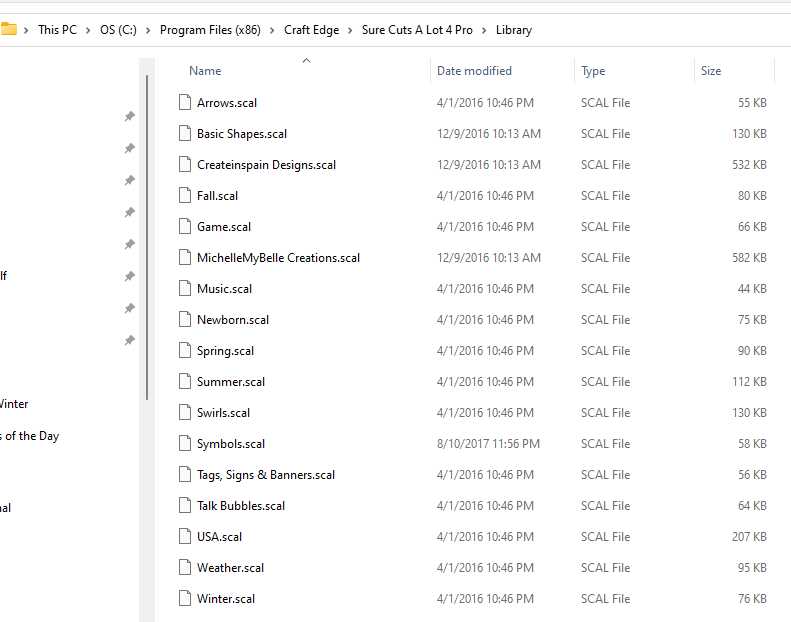Click the Spring.scal file icon
Image resolution: width=791 pixels, height=622 pixels.
pos(185,351)
